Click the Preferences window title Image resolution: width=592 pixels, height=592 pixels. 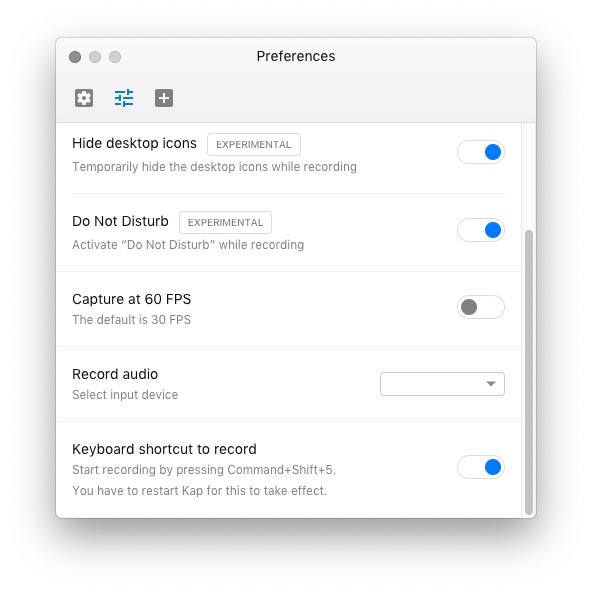pyautogui.click(x=296, y=56)
